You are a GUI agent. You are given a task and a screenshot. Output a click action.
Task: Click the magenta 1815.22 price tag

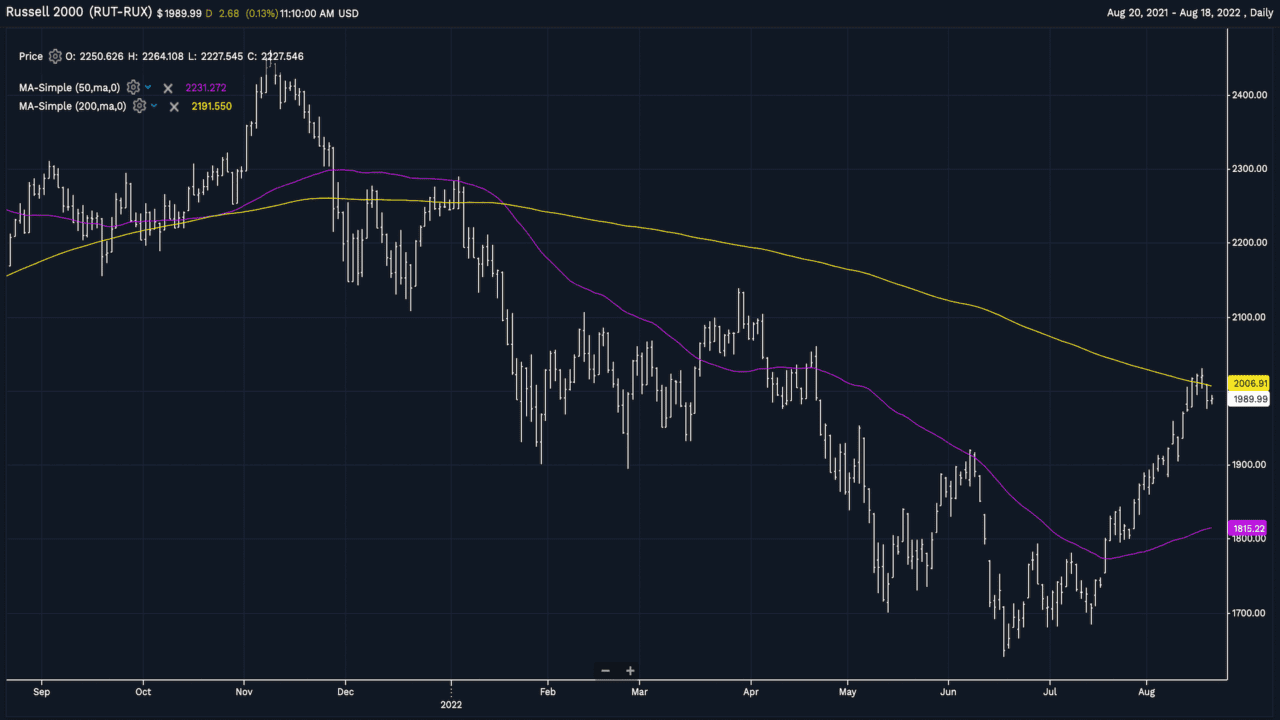click(x=1250, y=528)
